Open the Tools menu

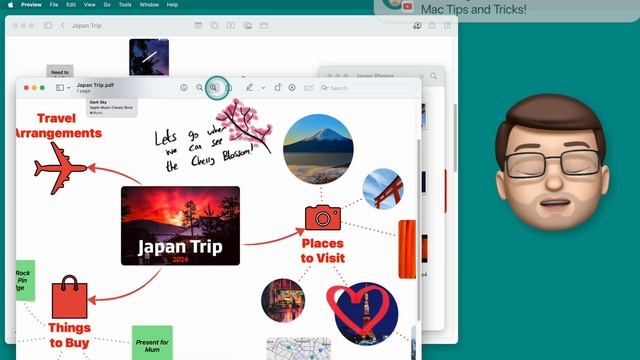tap(125, 5)
